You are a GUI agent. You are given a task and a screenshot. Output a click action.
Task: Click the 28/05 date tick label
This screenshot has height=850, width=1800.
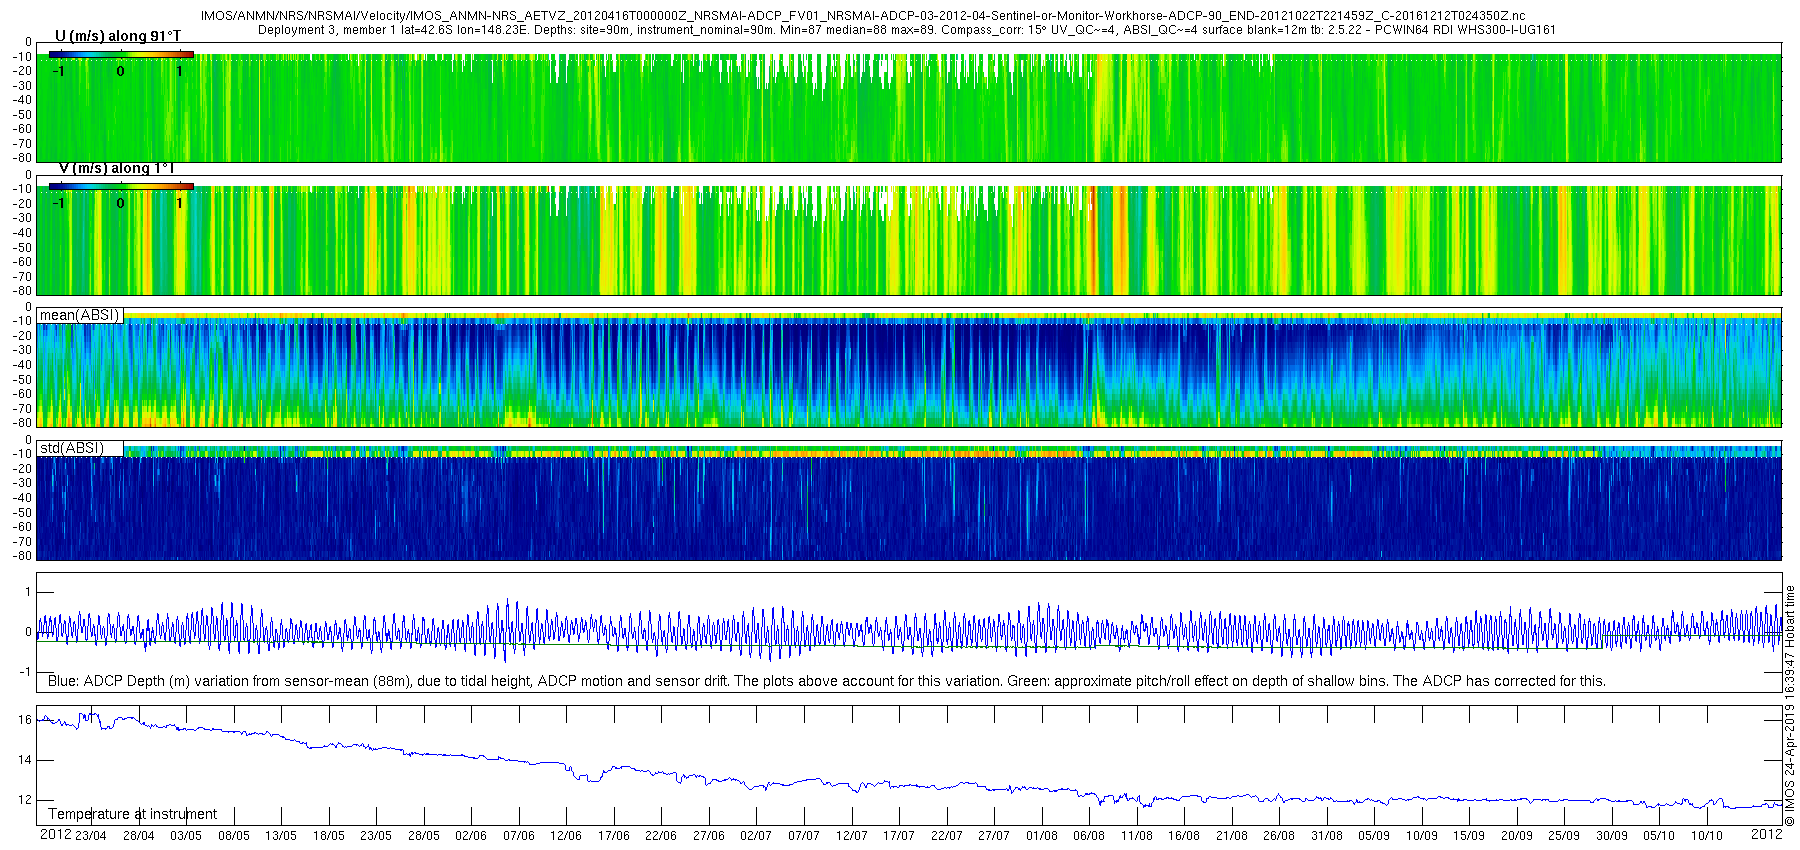423,836
